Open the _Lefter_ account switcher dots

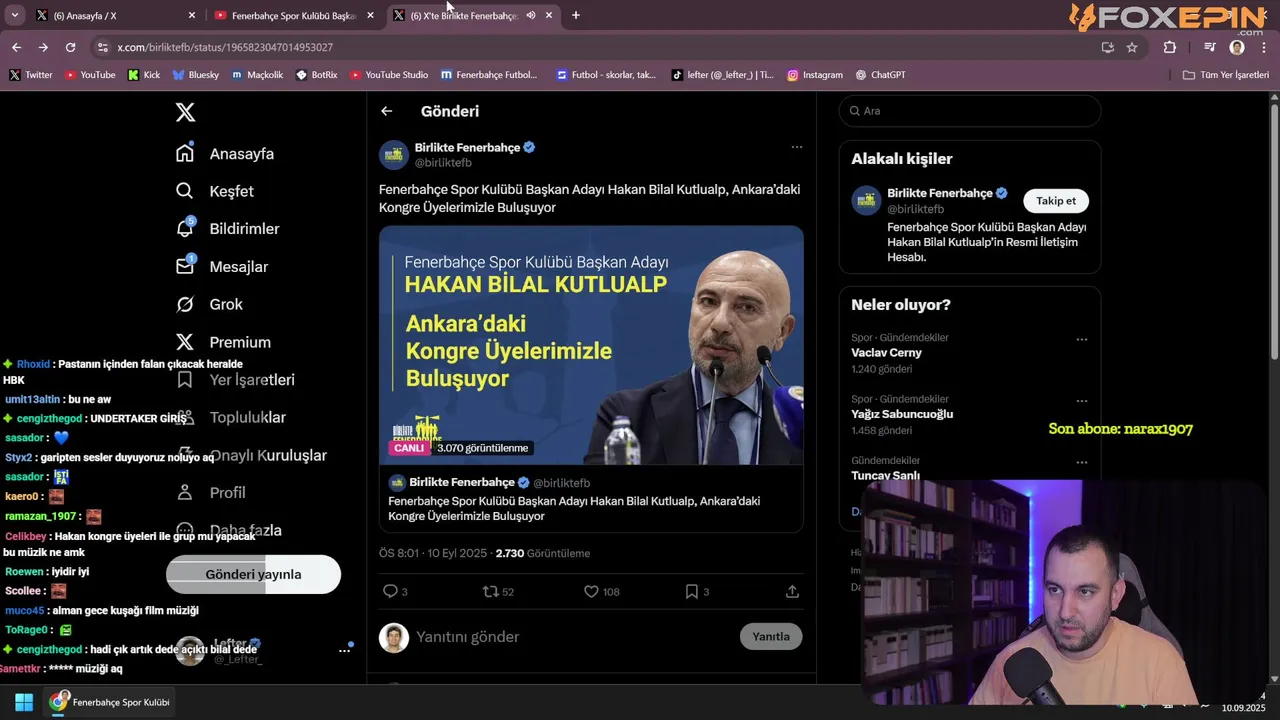click(x=345, y=650)
